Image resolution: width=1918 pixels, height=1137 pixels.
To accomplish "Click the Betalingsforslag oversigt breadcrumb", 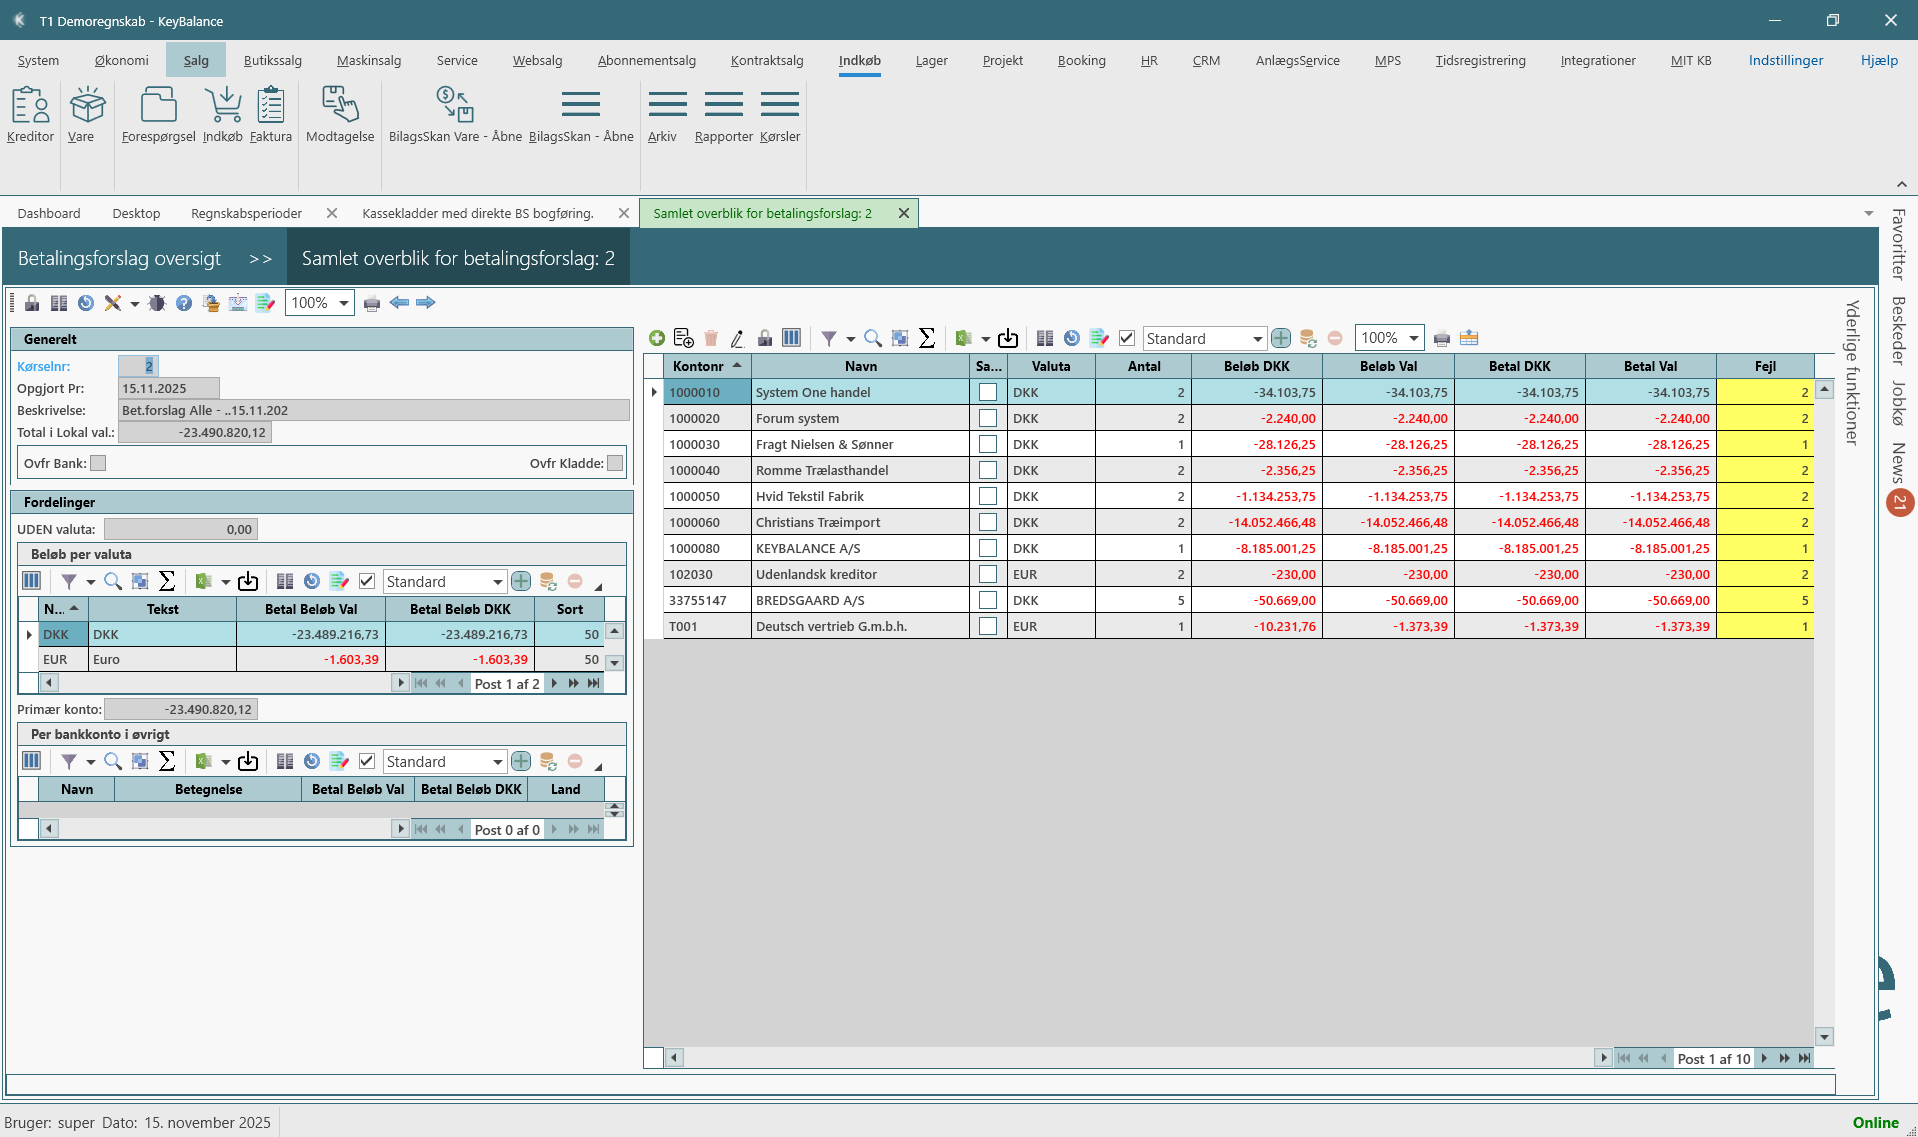I will pyautogui.click(x=119, y=258).
